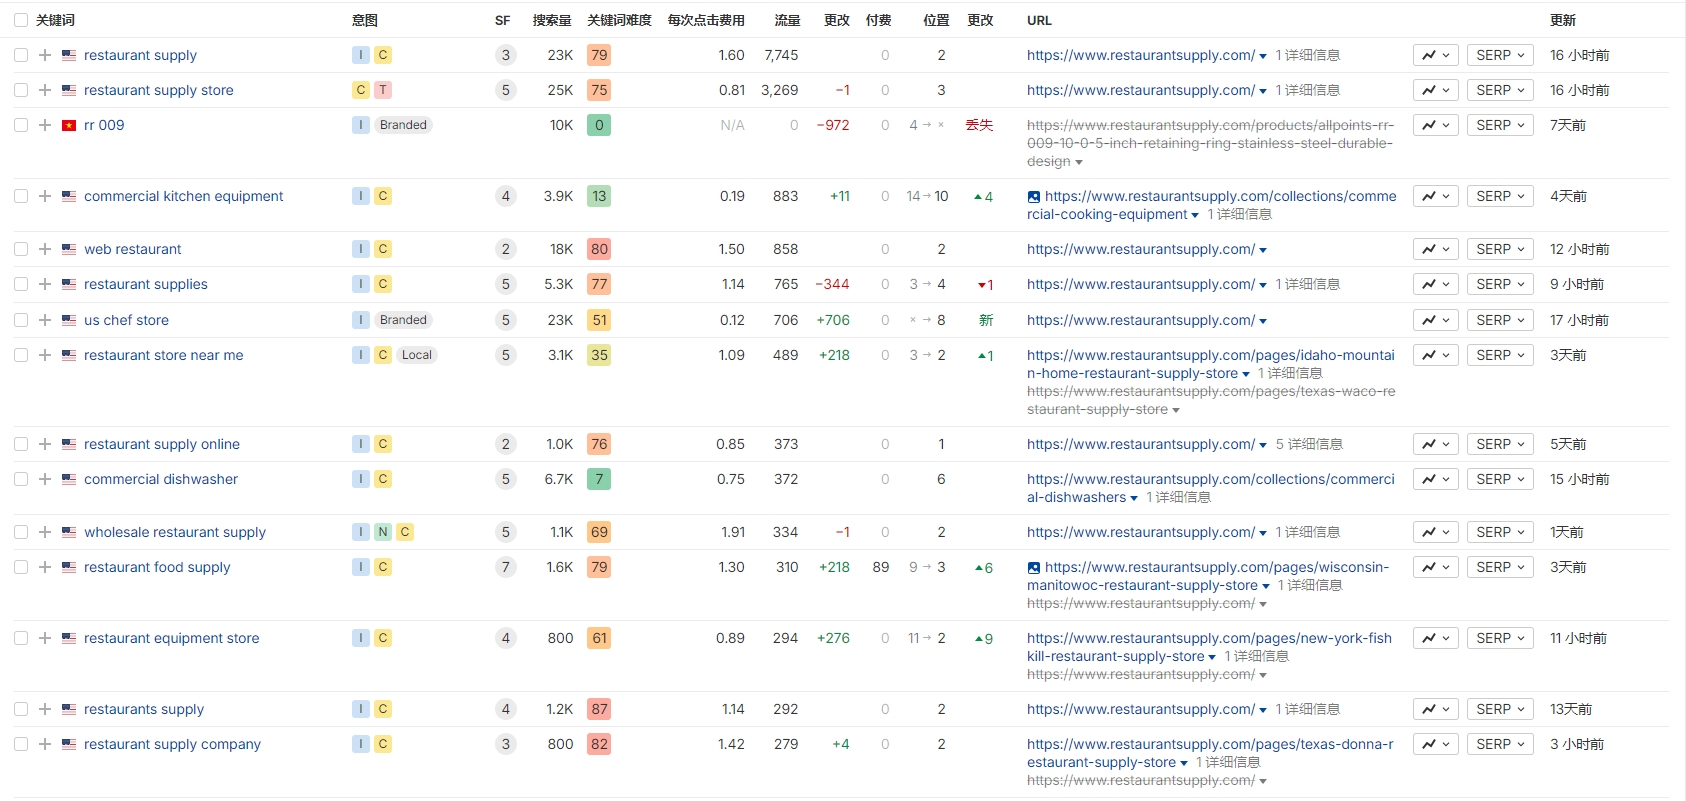Click the image icon before commercial-cooking-equipment URL

(1034, 197)
